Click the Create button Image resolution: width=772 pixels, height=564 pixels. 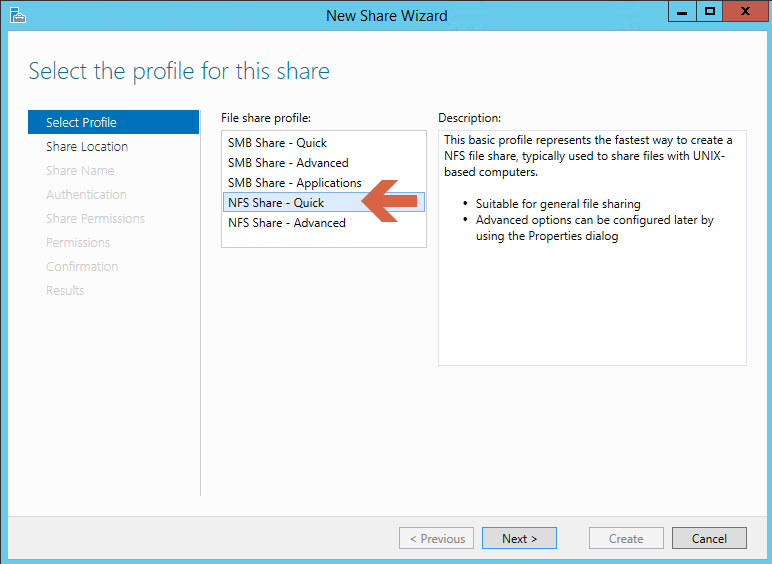click(626, 538)
